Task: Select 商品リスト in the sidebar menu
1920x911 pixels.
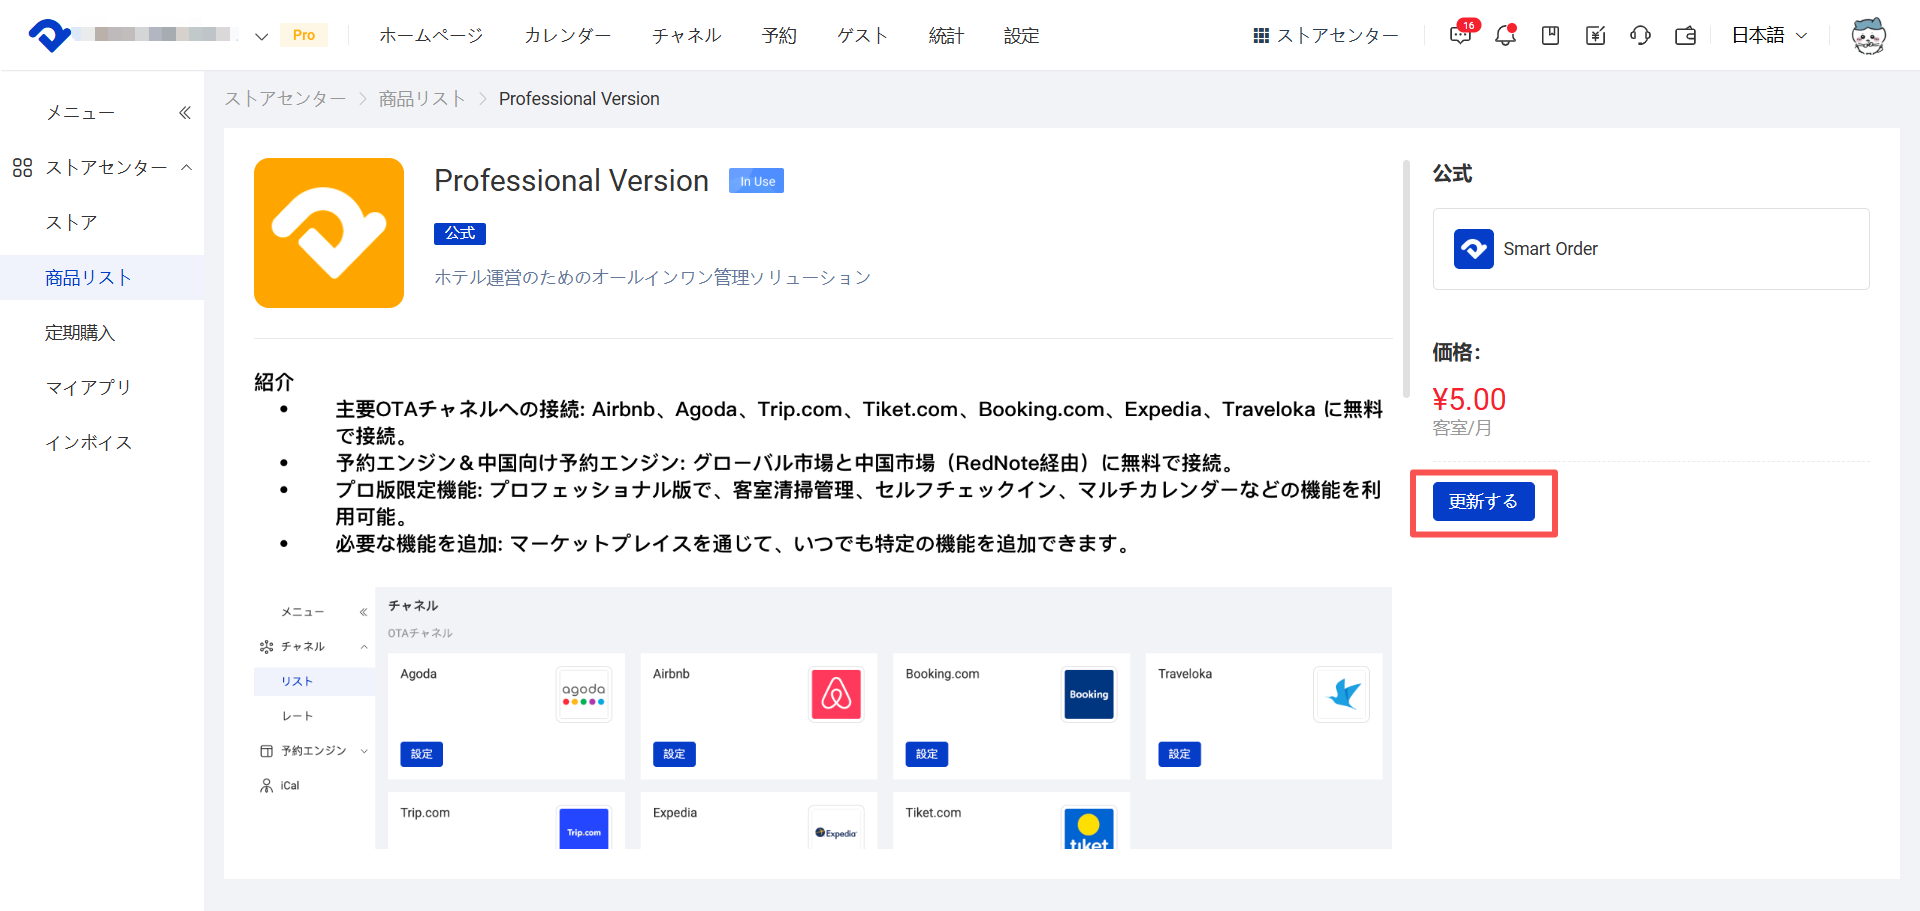Action: pyautogui.click(x=102, y=277)
